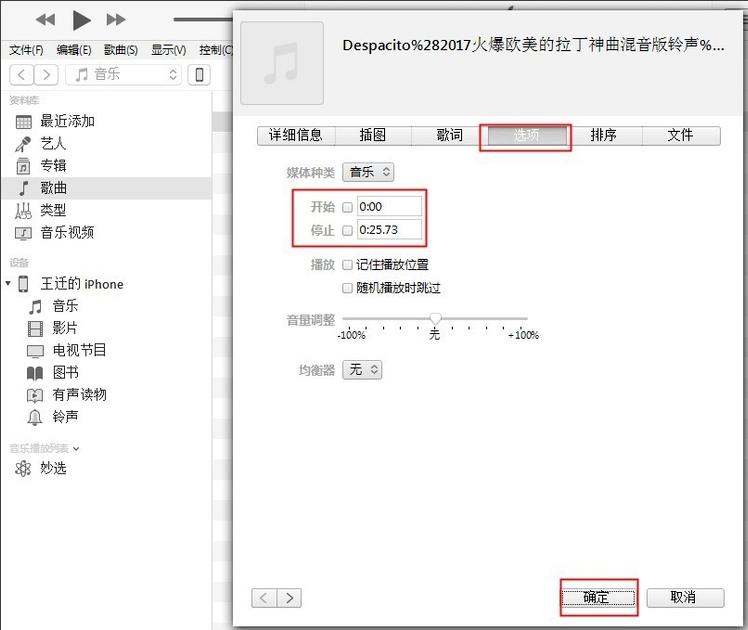748x630 pixels.
Task: Open 铃声 under the iPhone device
Action: coord(65,417)
